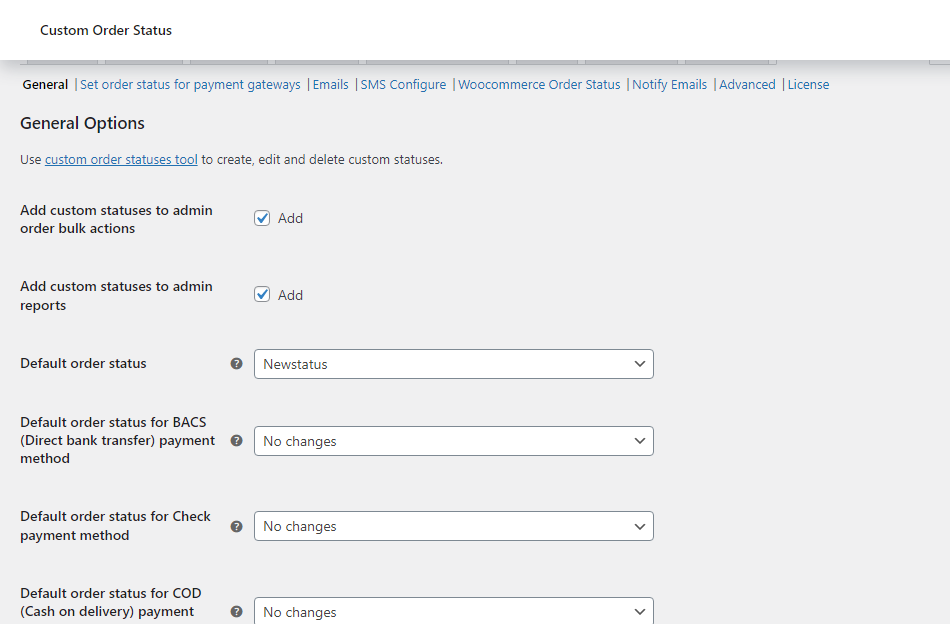Open Set order status for payment gateways
This screenshot has width=950, height=624.
(x=190, y=85)
